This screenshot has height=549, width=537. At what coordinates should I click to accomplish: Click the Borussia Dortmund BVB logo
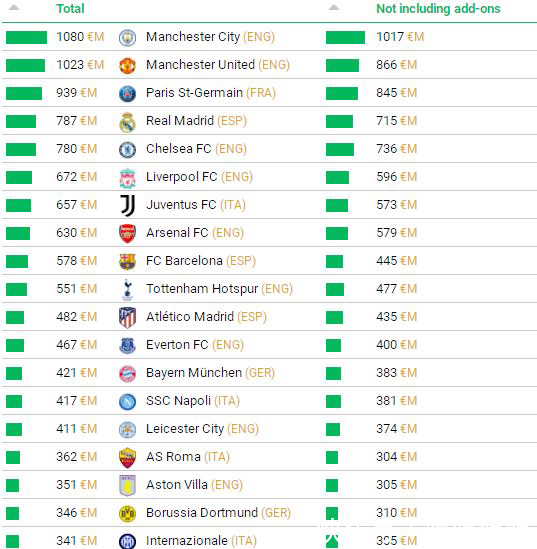point(127,514)
